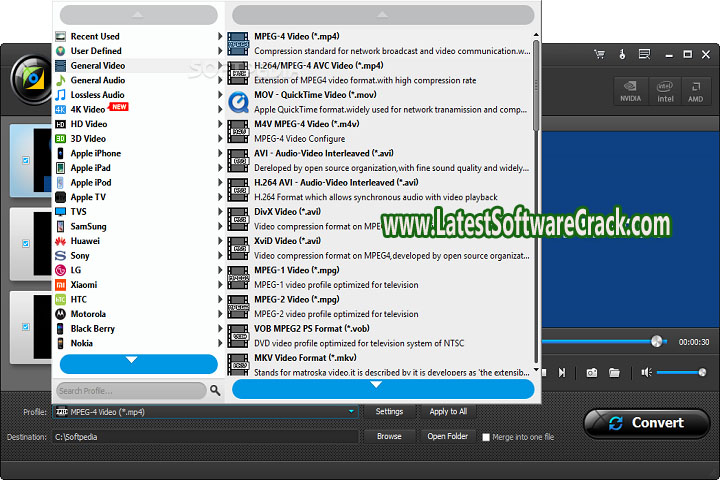Select the MOV QuickTime format icon
The width and height of the screenshot is (720, 480).
pos(238,102)
